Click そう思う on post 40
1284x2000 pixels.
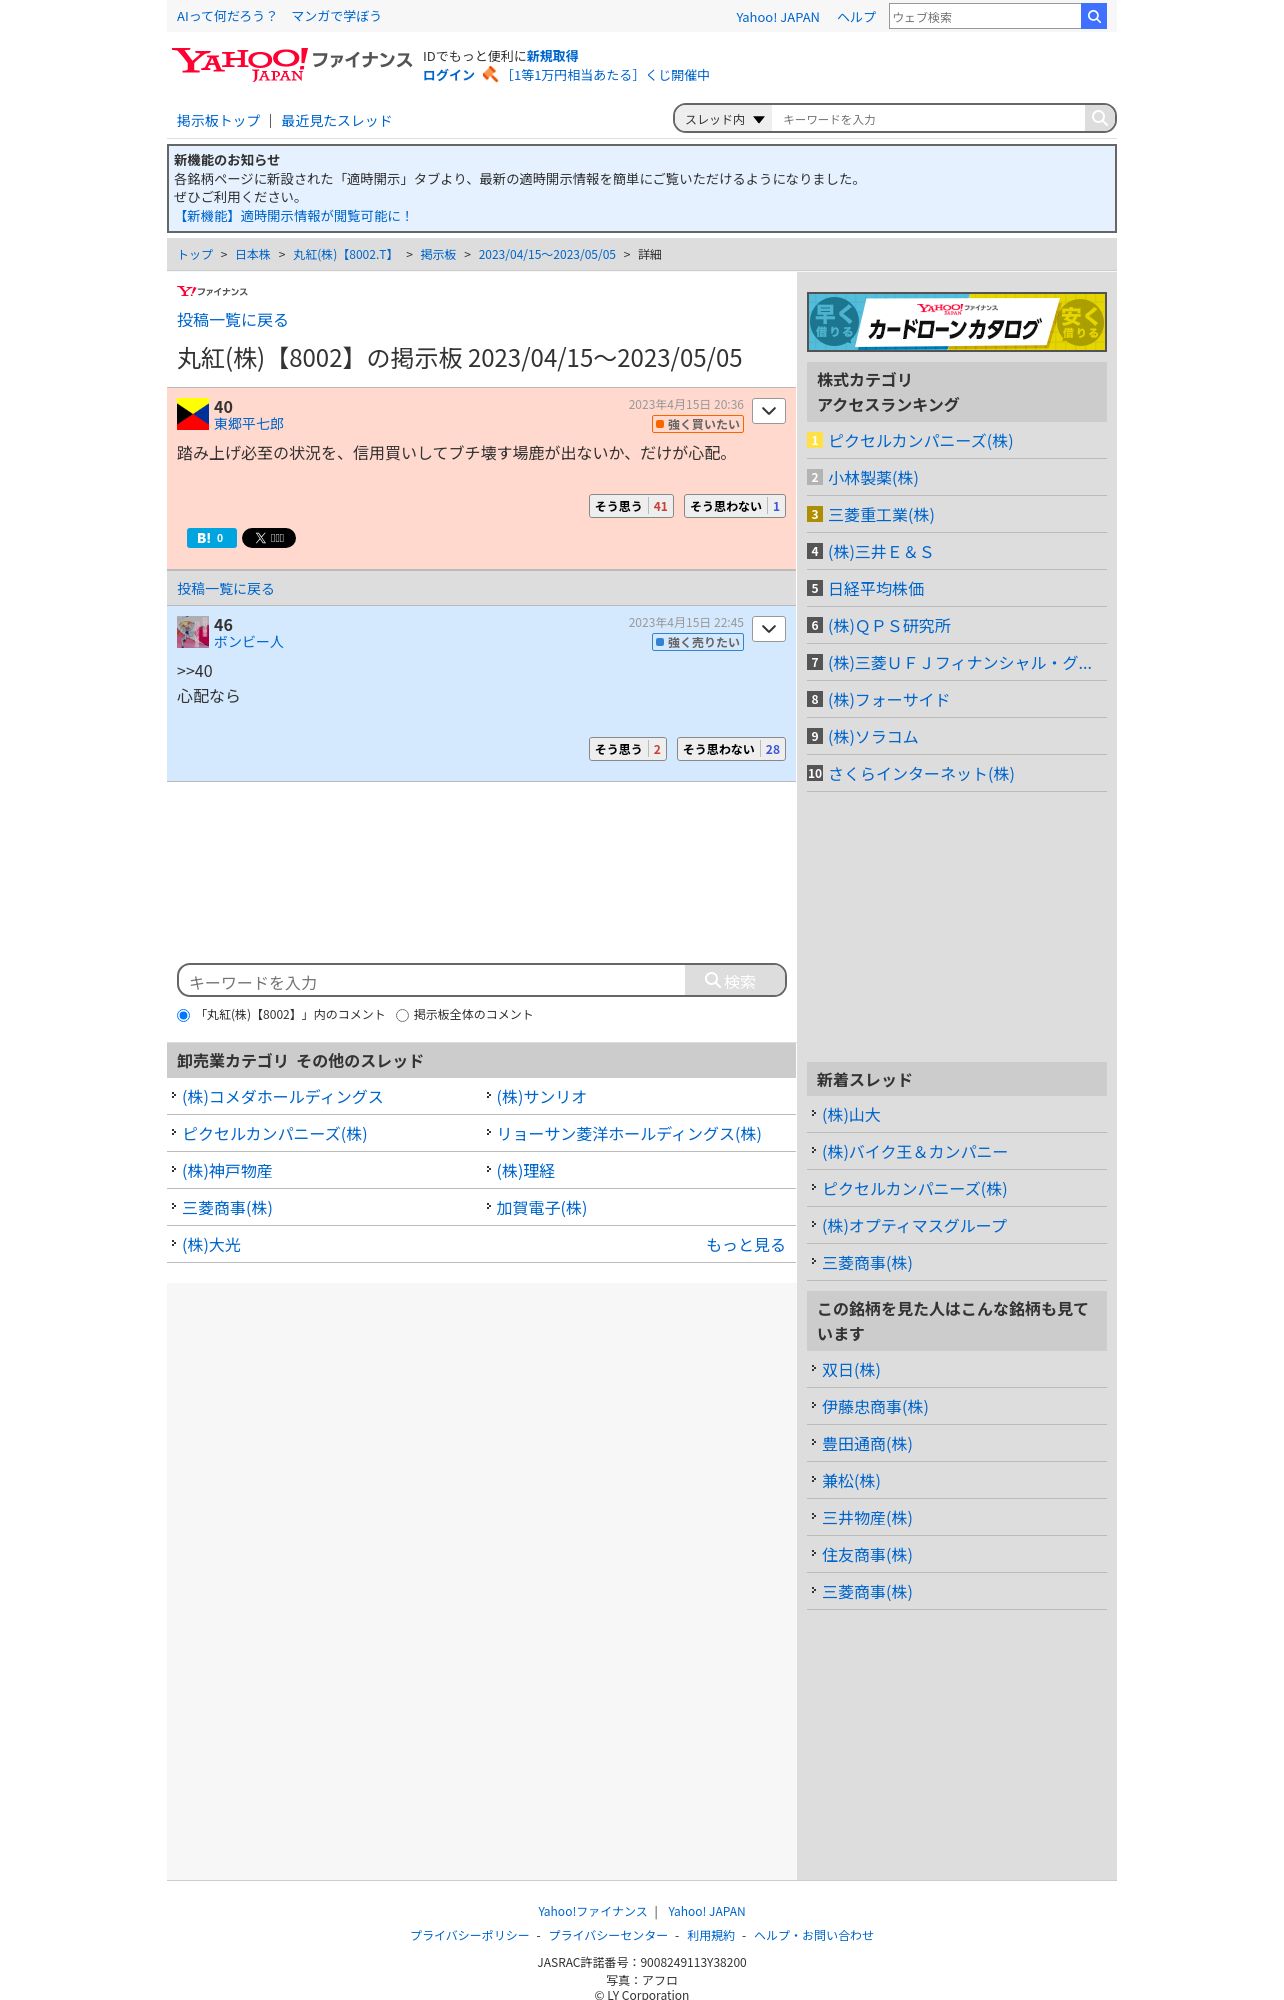click(631, 506)
